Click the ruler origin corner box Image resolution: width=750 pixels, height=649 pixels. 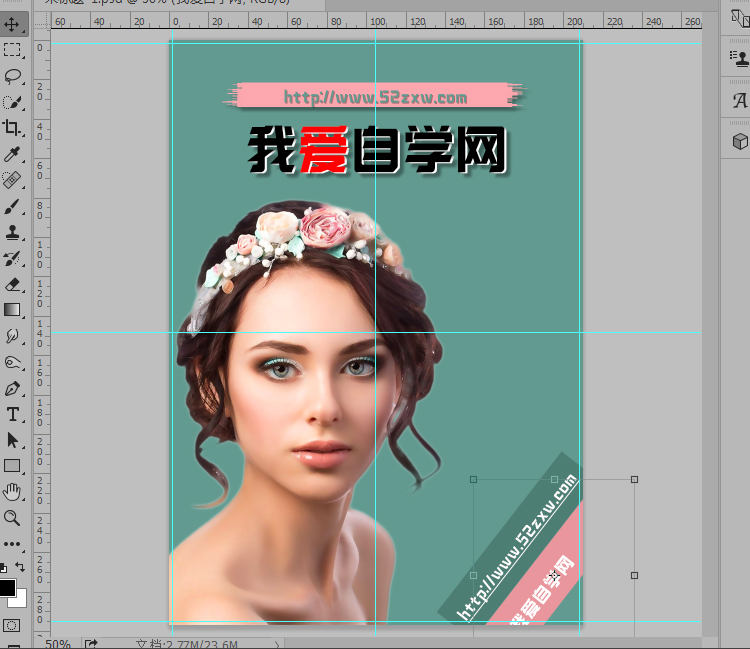[x=42, y=21]
